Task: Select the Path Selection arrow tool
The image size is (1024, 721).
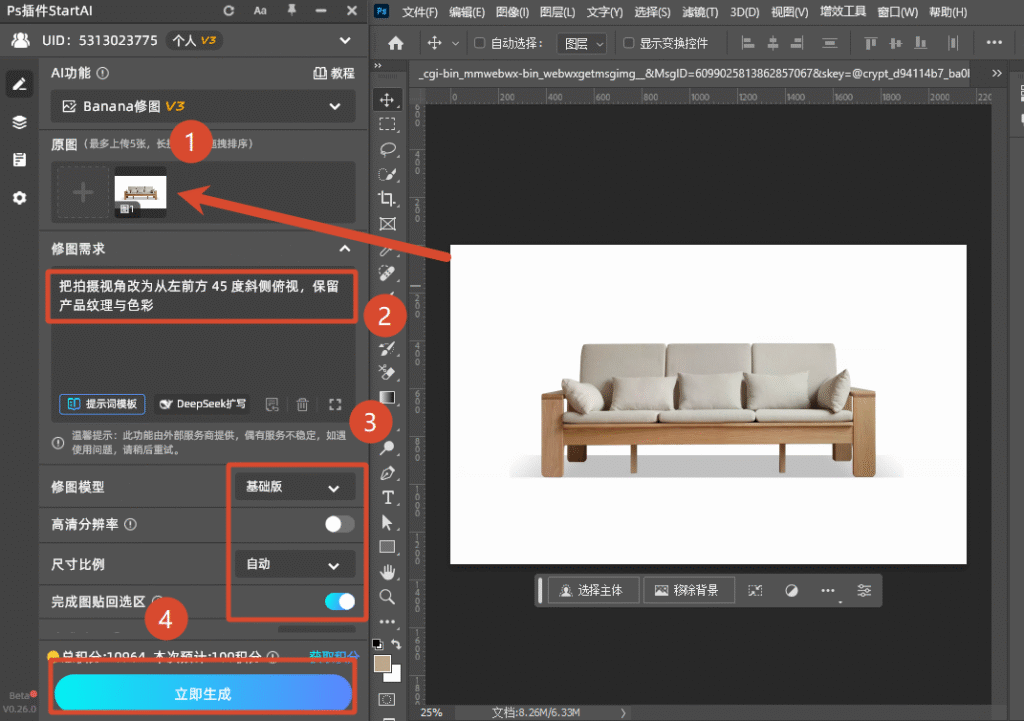Action: tap(387, 522)
